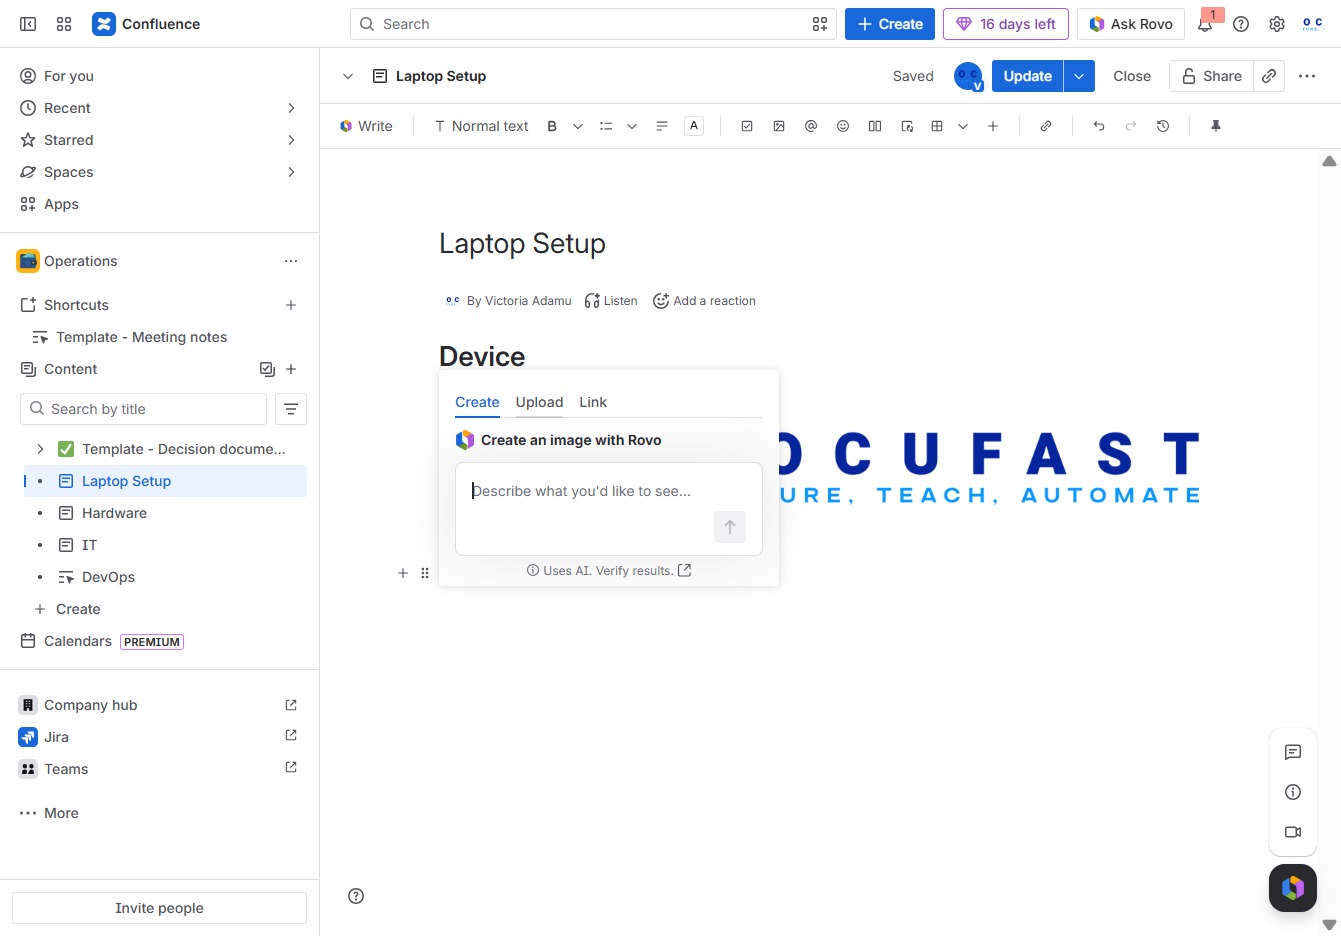Viewport: 1341px width, 936px height.
Task: Open the page details info icon
Action: tap(1293, 792)
